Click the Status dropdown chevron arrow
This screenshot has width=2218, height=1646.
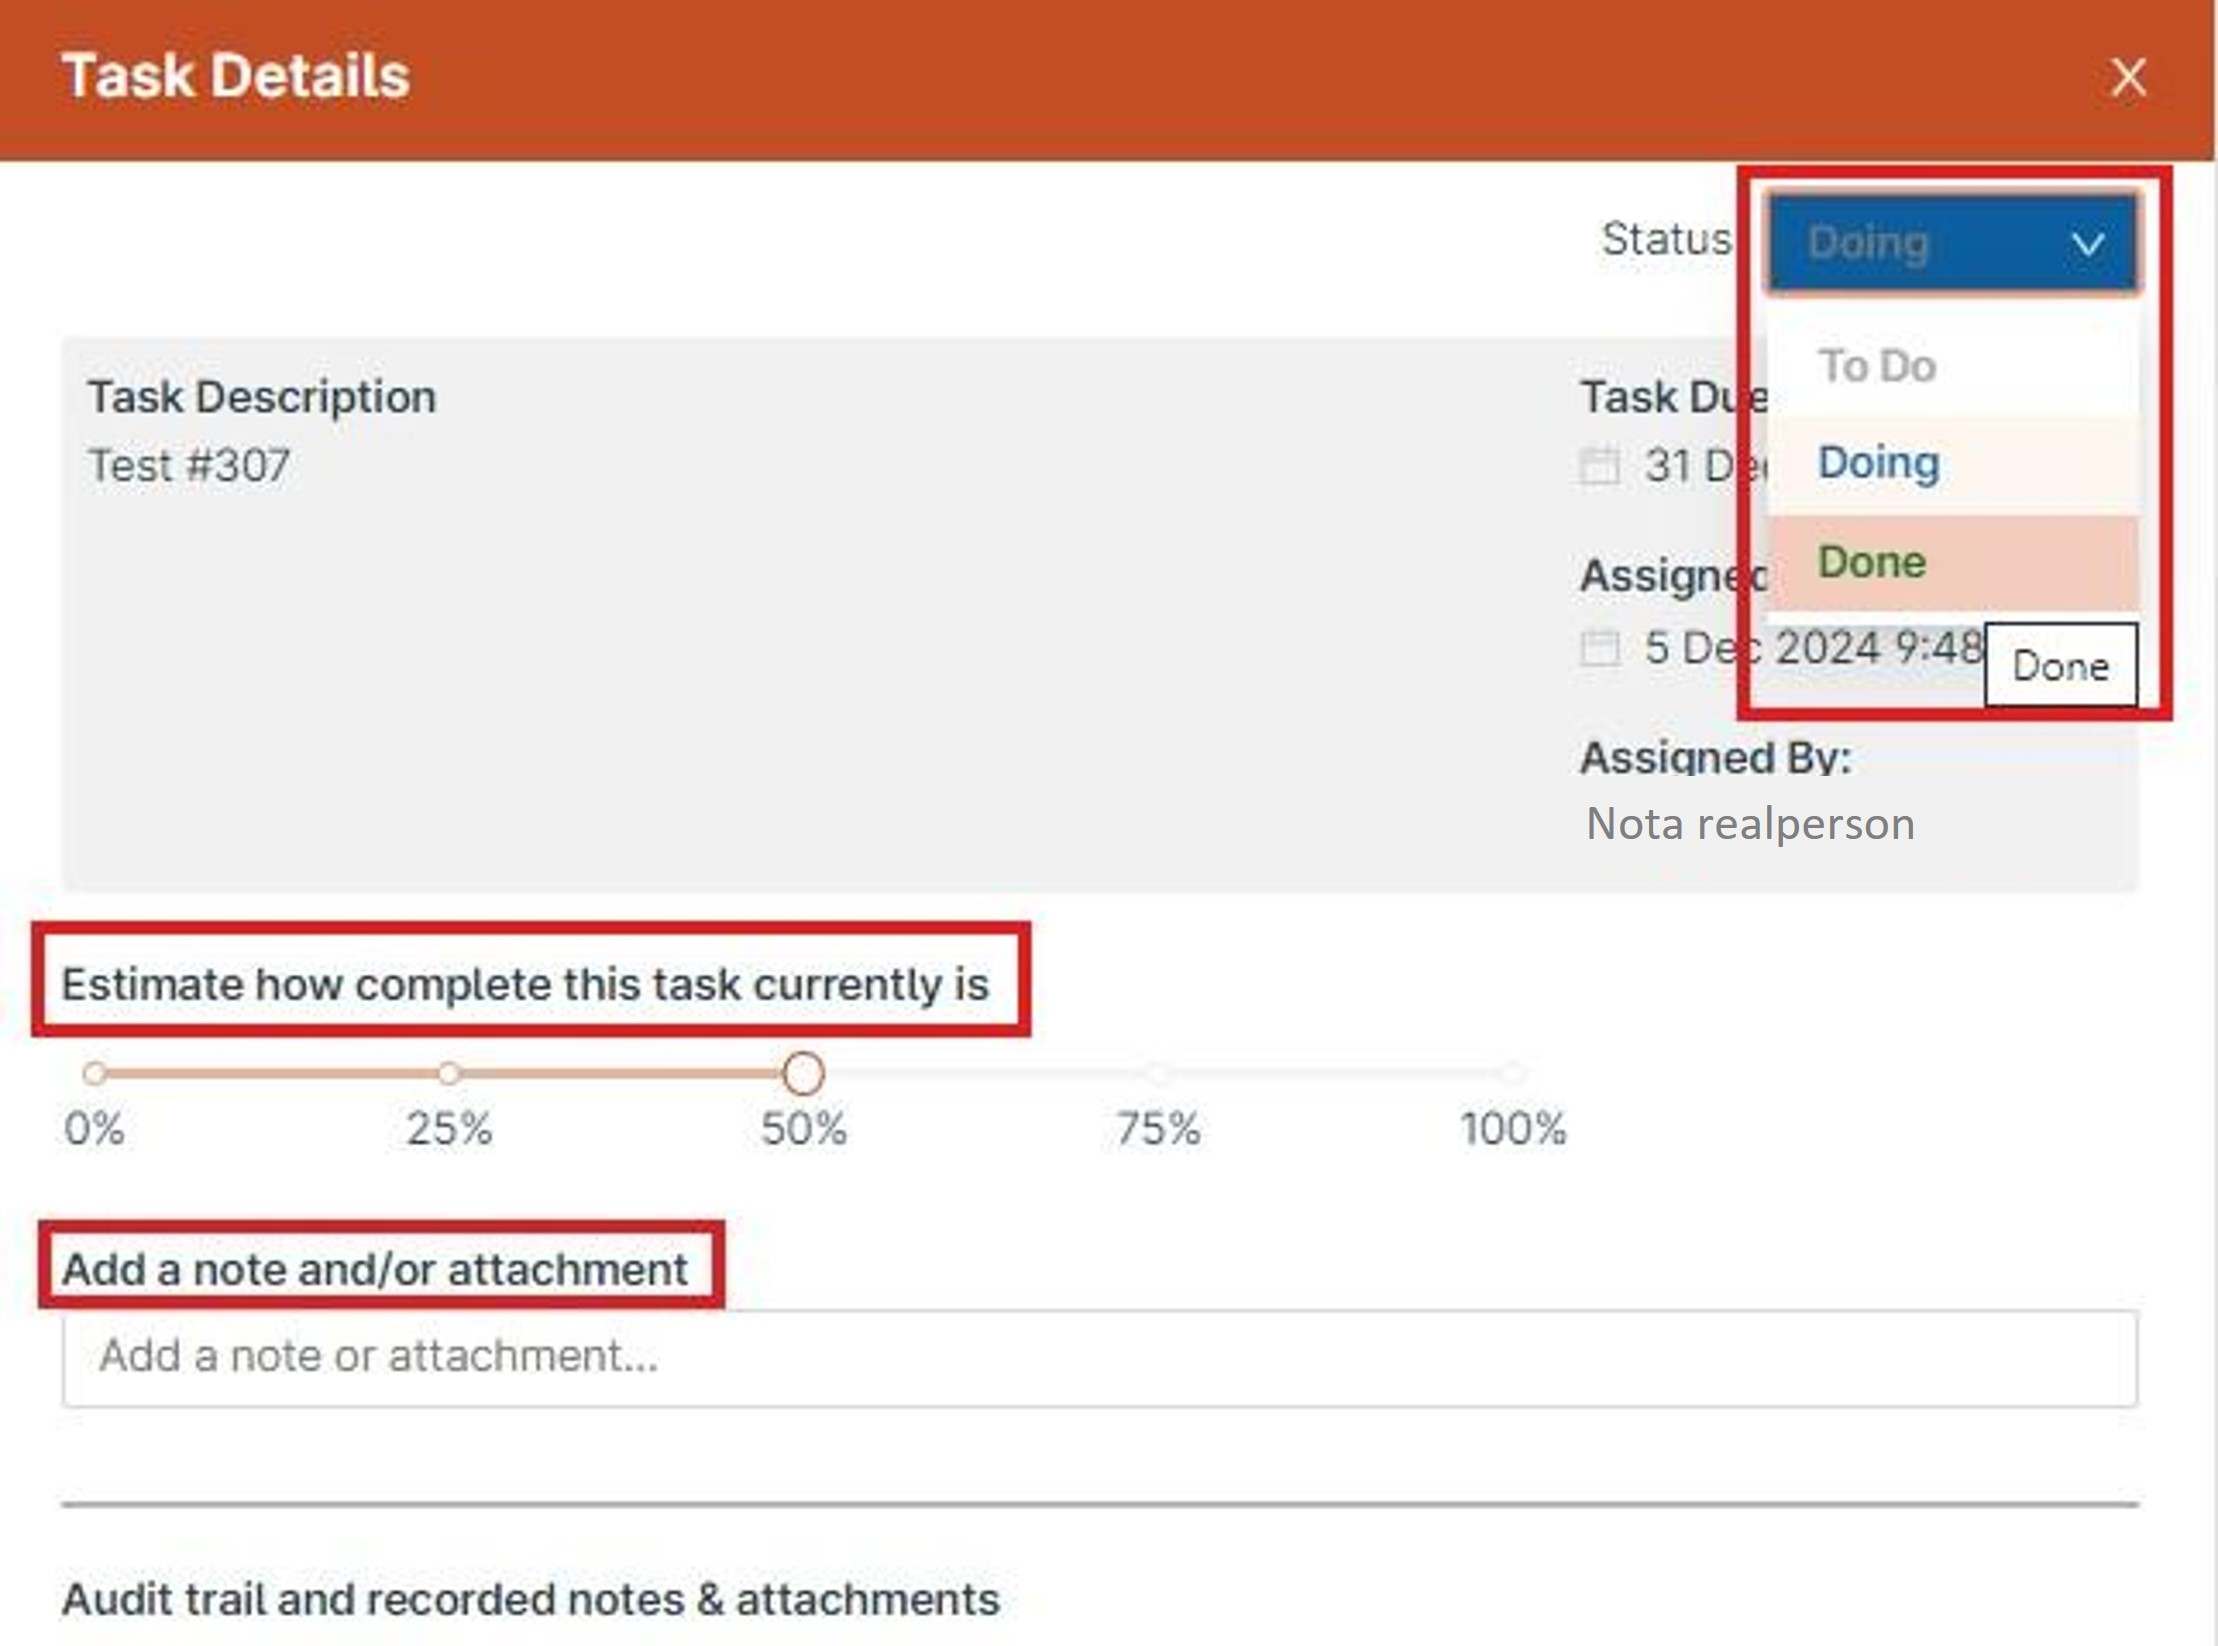pyautogui.click(x=2088, y=243)
